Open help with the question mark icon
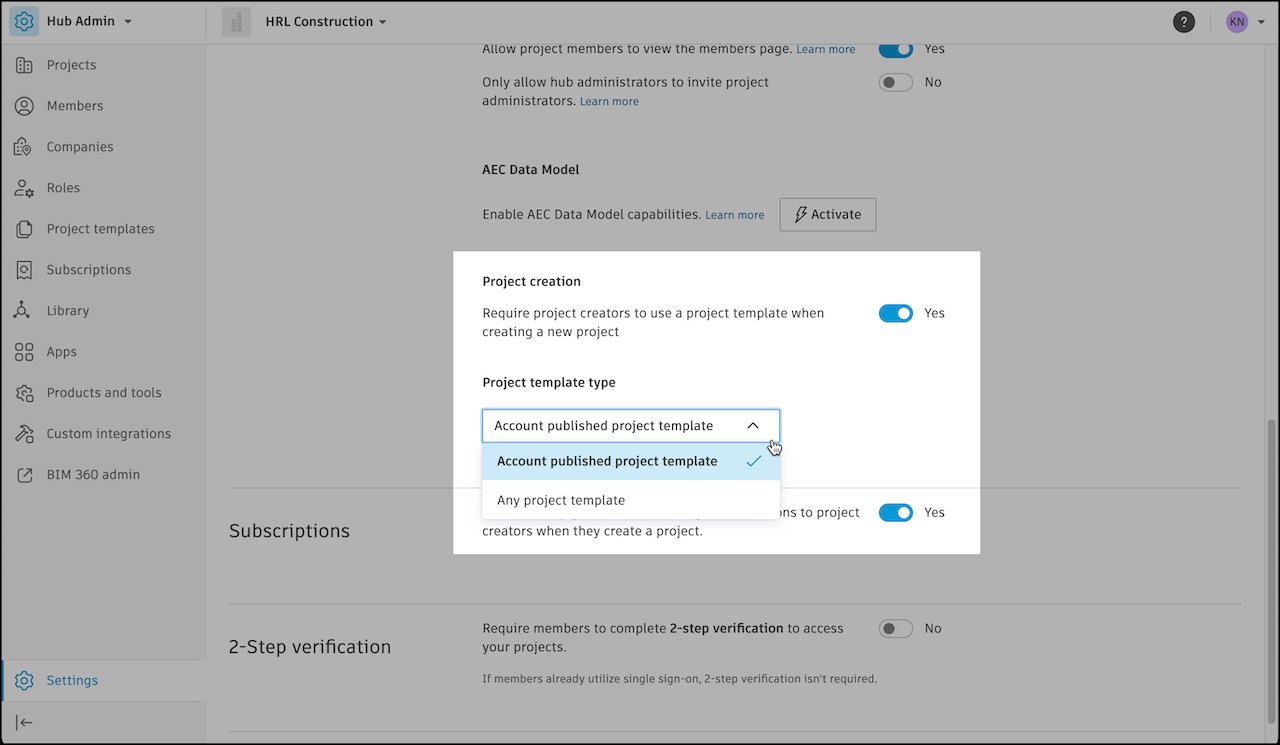The width and height of the screenshot is (1280, 745). (1184, 22)
